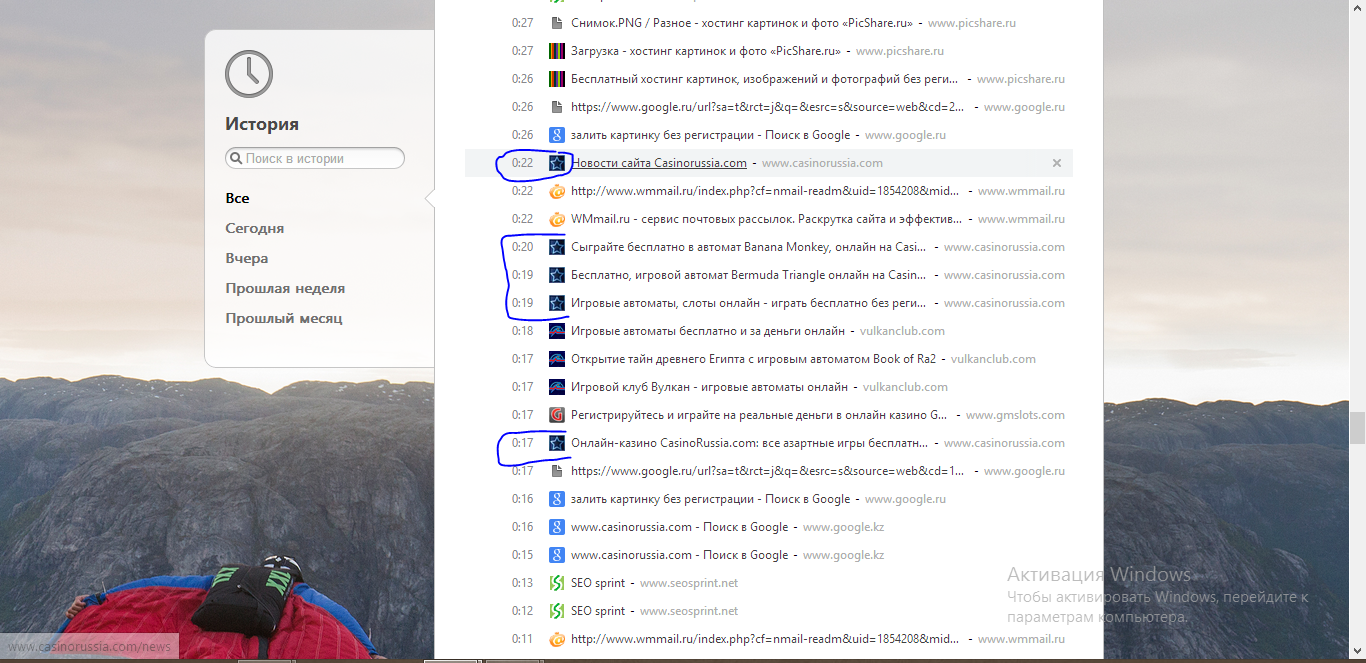Click www.google.kz domain of the 0:15 entry

click(843, 555)
